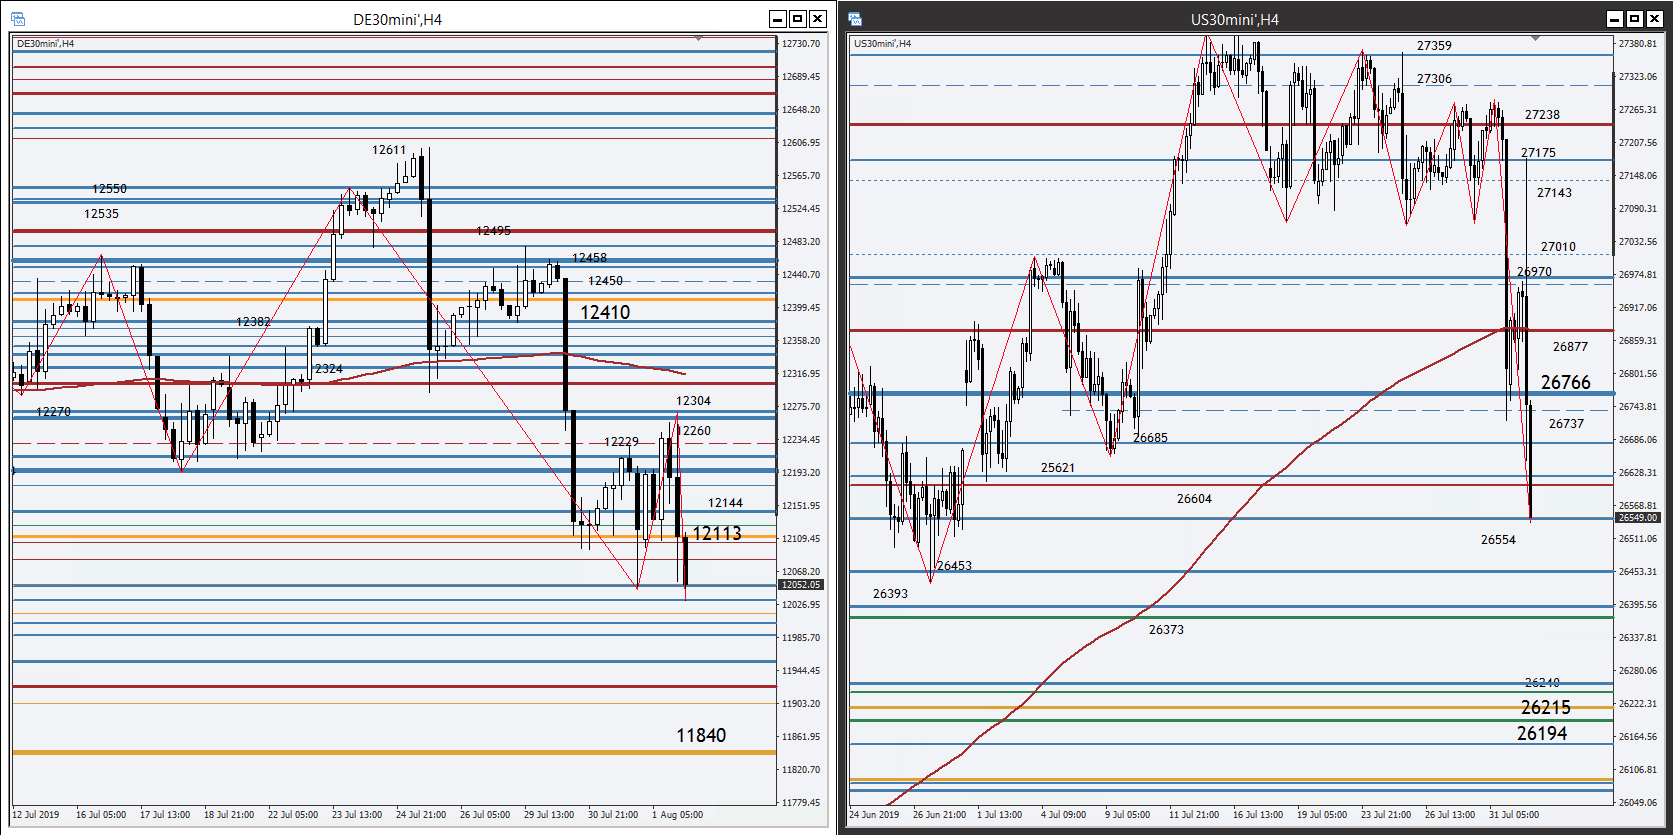
Task: Minimize the DE30mini chart window
Action: coord(778,19)
